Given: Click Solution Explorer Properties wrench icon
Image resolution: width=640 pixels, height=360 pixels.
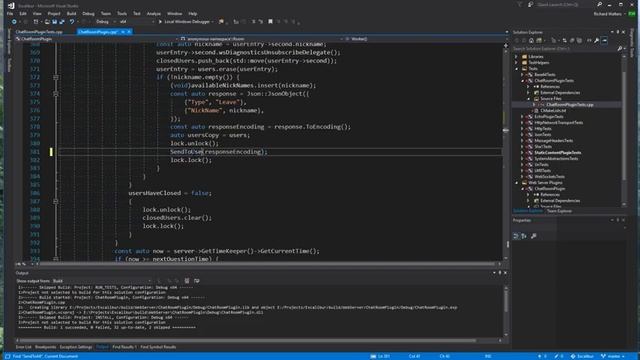Looking at the screenshot, I should pos(597,40).
